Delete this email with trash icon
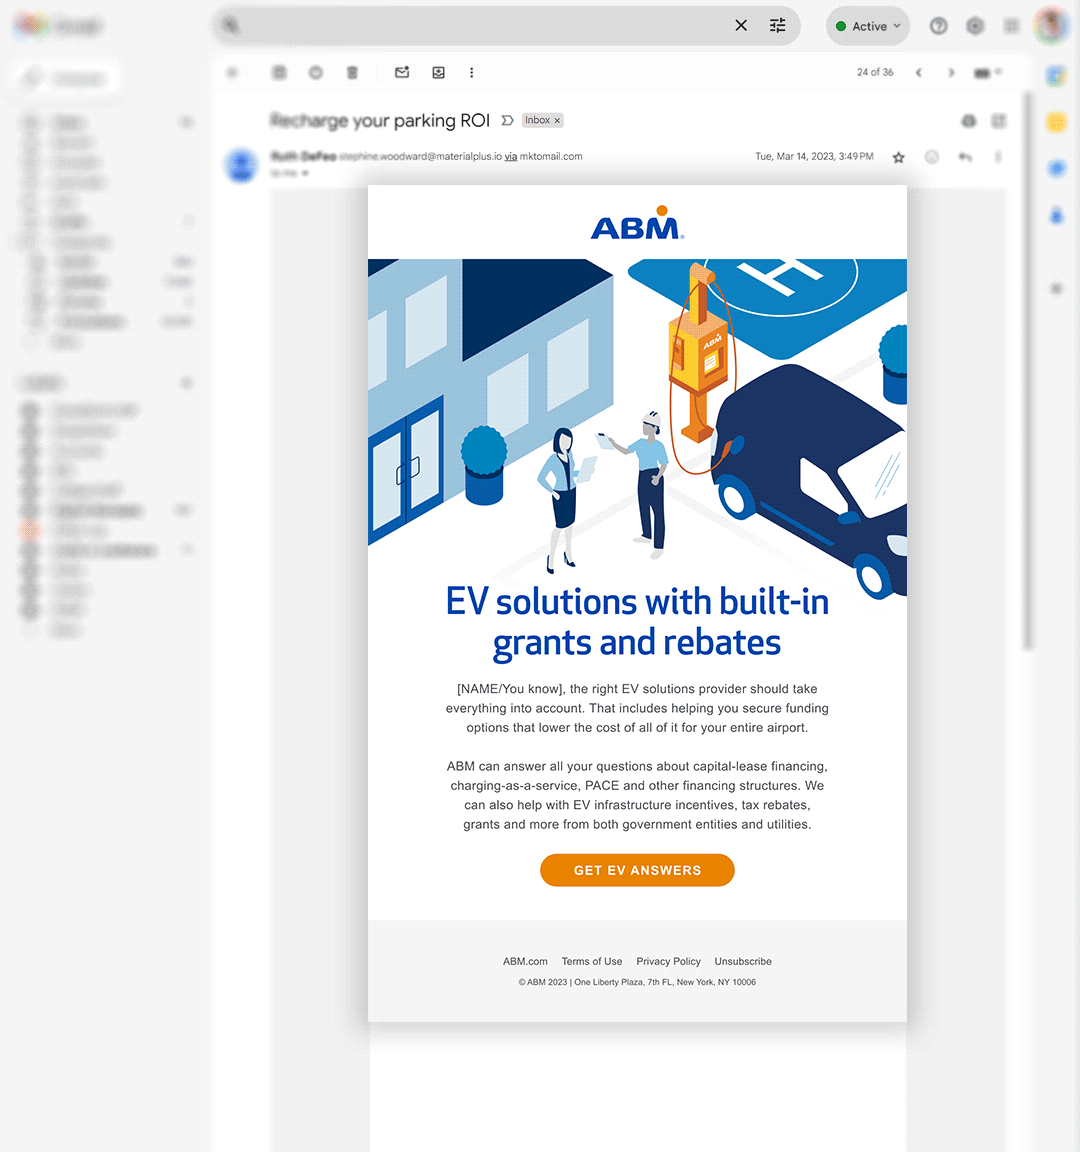1080x1152 pixels. pyautogui.click(x=353, y=72)
